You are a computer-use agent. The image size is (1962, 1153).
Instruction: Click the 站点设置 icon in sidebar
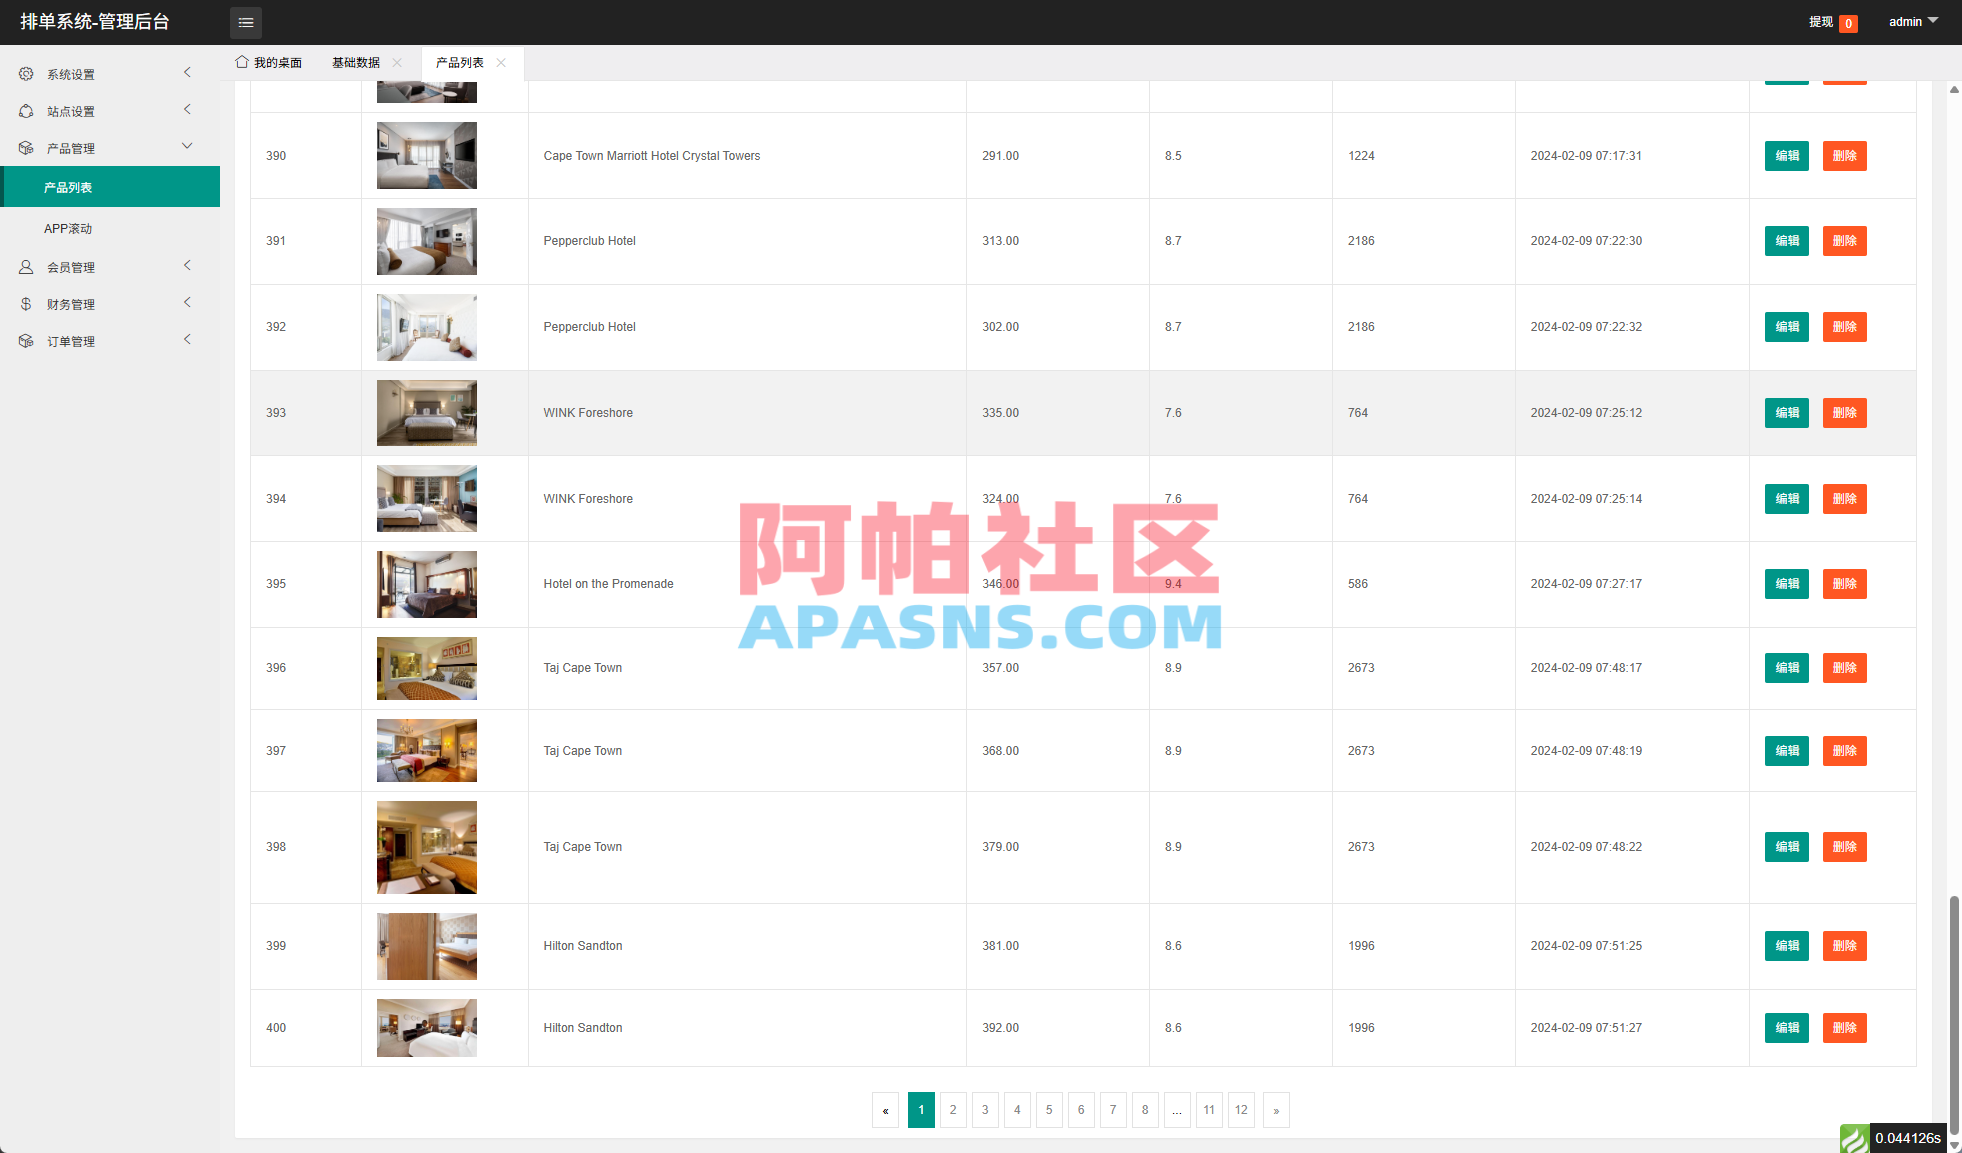coord(25,110)
